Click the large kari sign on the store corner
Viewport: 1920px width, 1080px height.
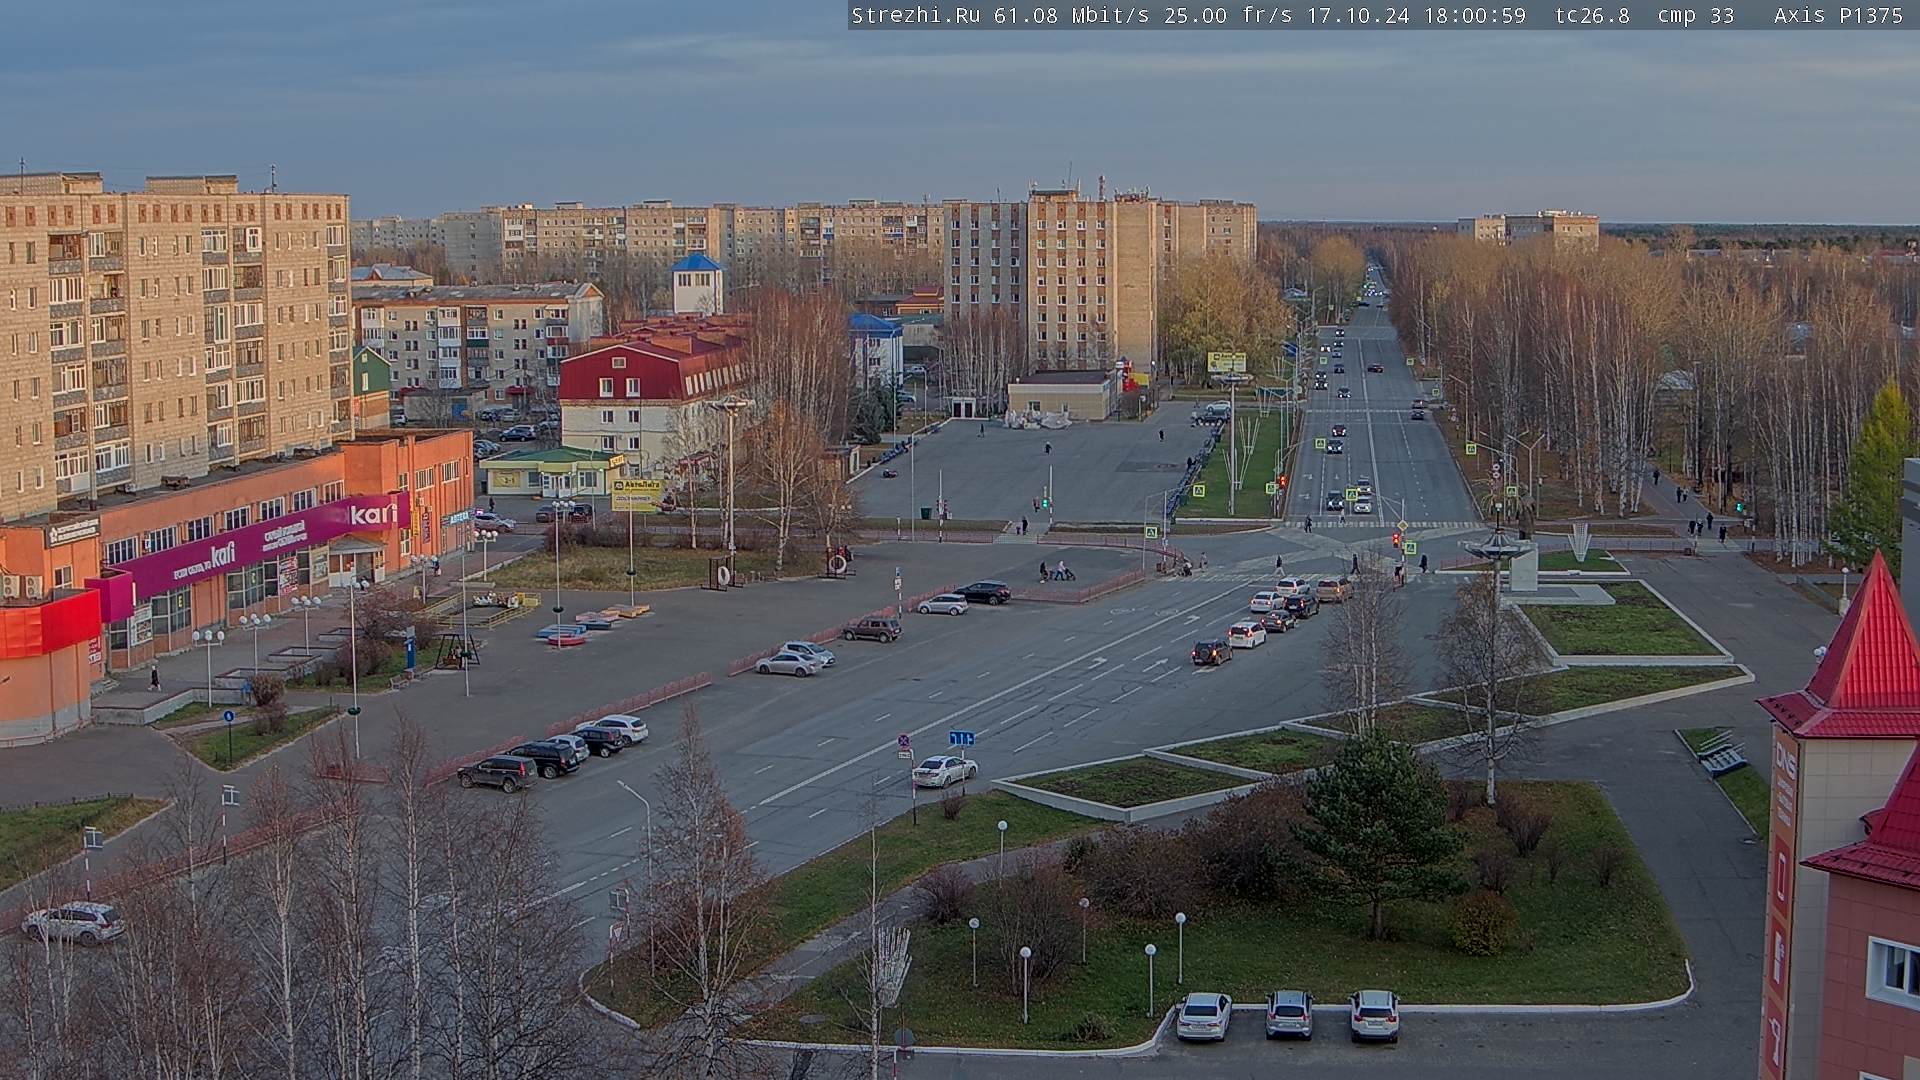pos(373,514)
